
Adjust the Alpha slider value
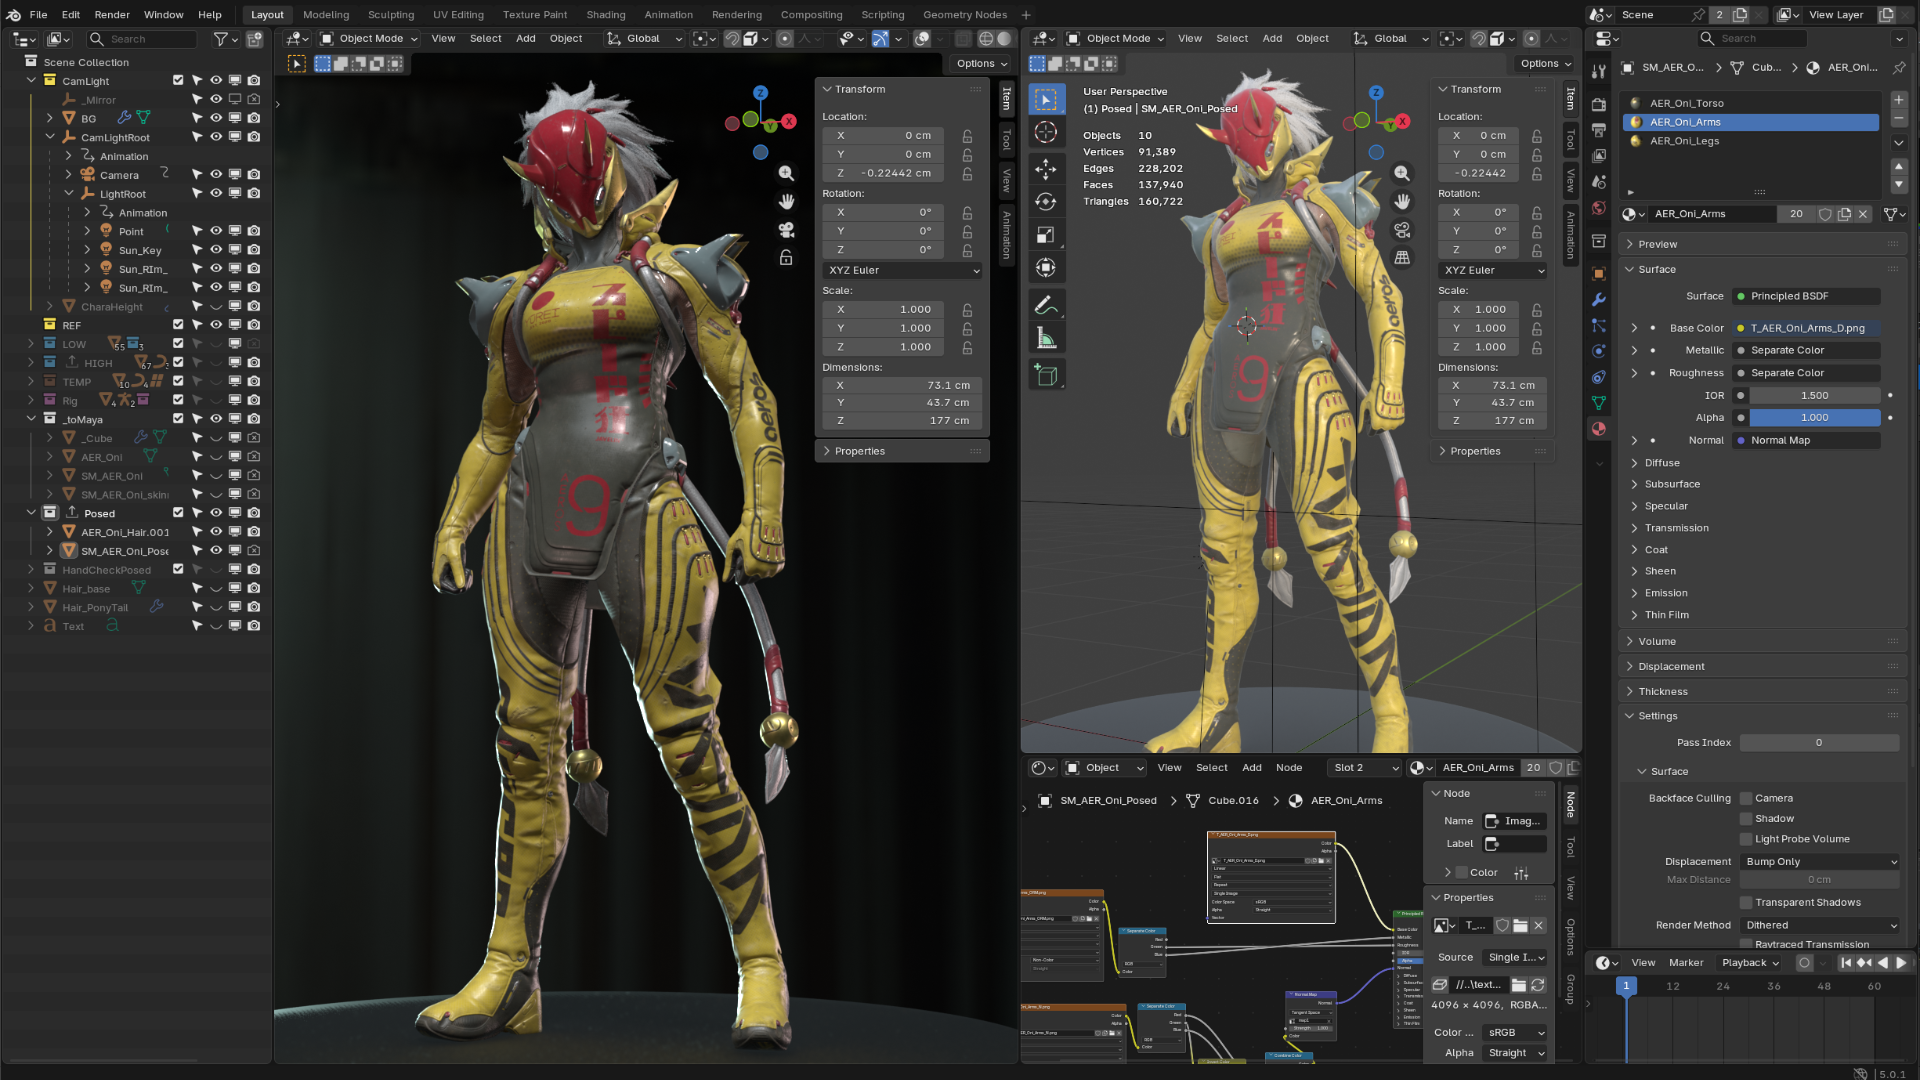(1814, 418)
